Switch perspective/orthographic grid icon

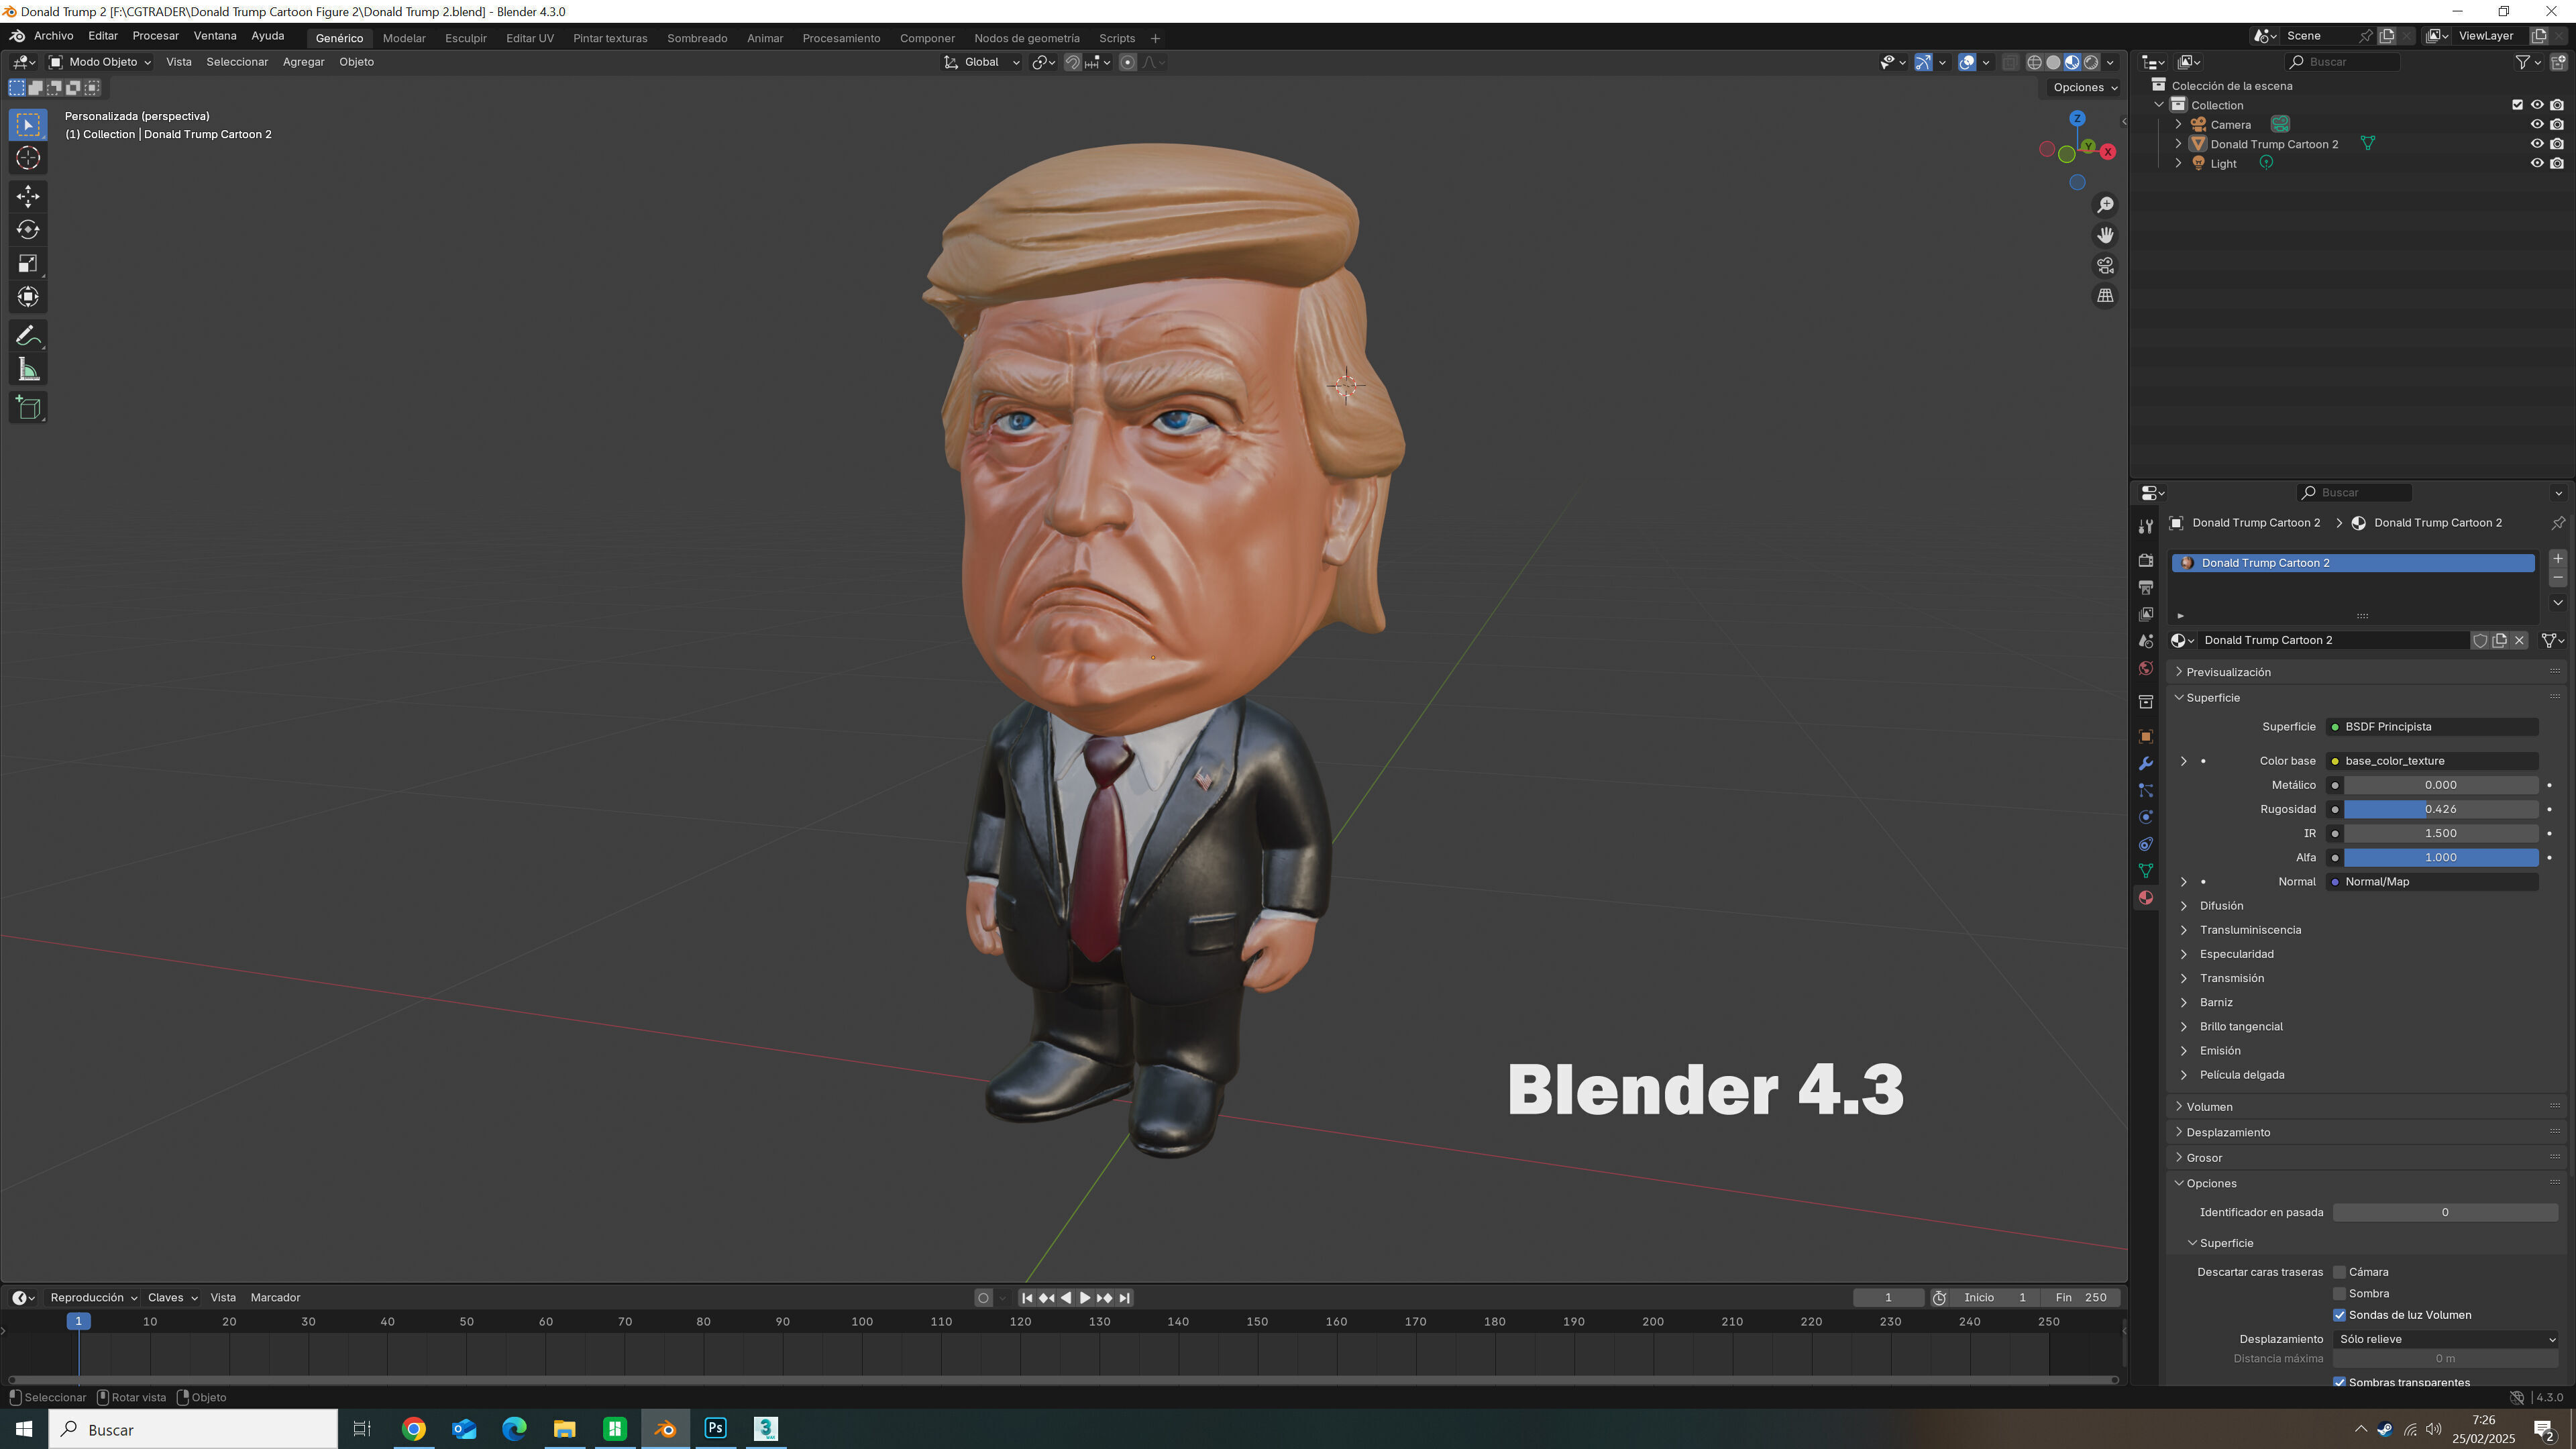2105,296
